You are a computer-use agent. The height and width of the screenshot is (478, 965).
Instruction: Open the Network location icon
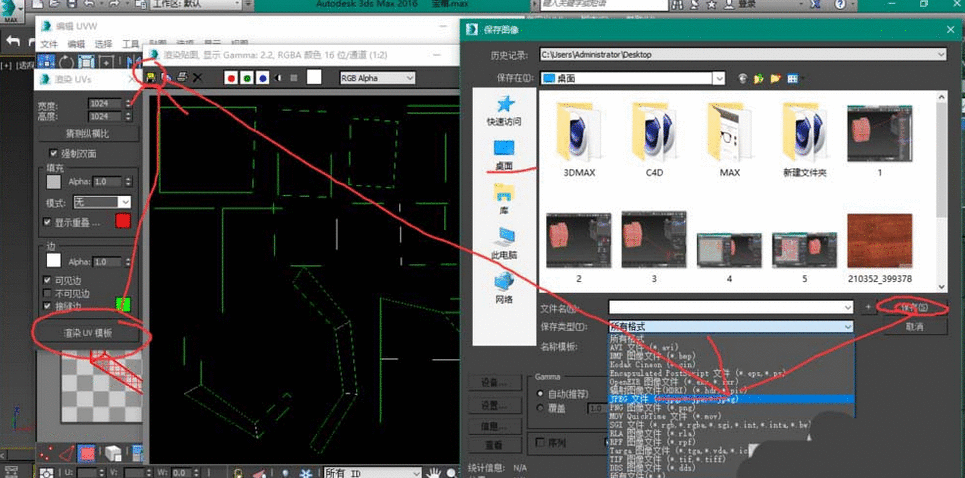tap(504, 288)
